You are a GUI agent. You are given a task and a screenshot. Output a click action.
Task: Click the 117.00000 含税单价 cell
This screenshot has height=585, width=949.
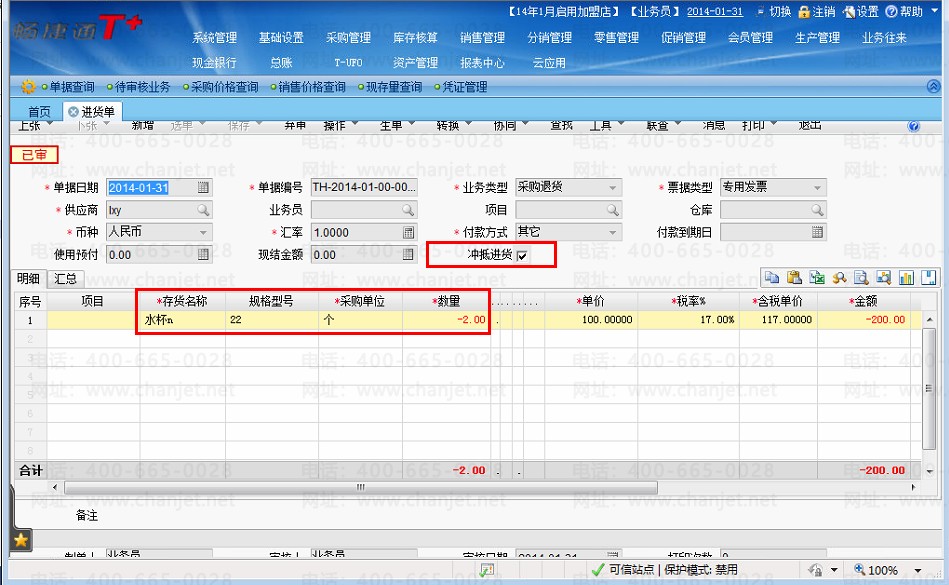point(778,320)
